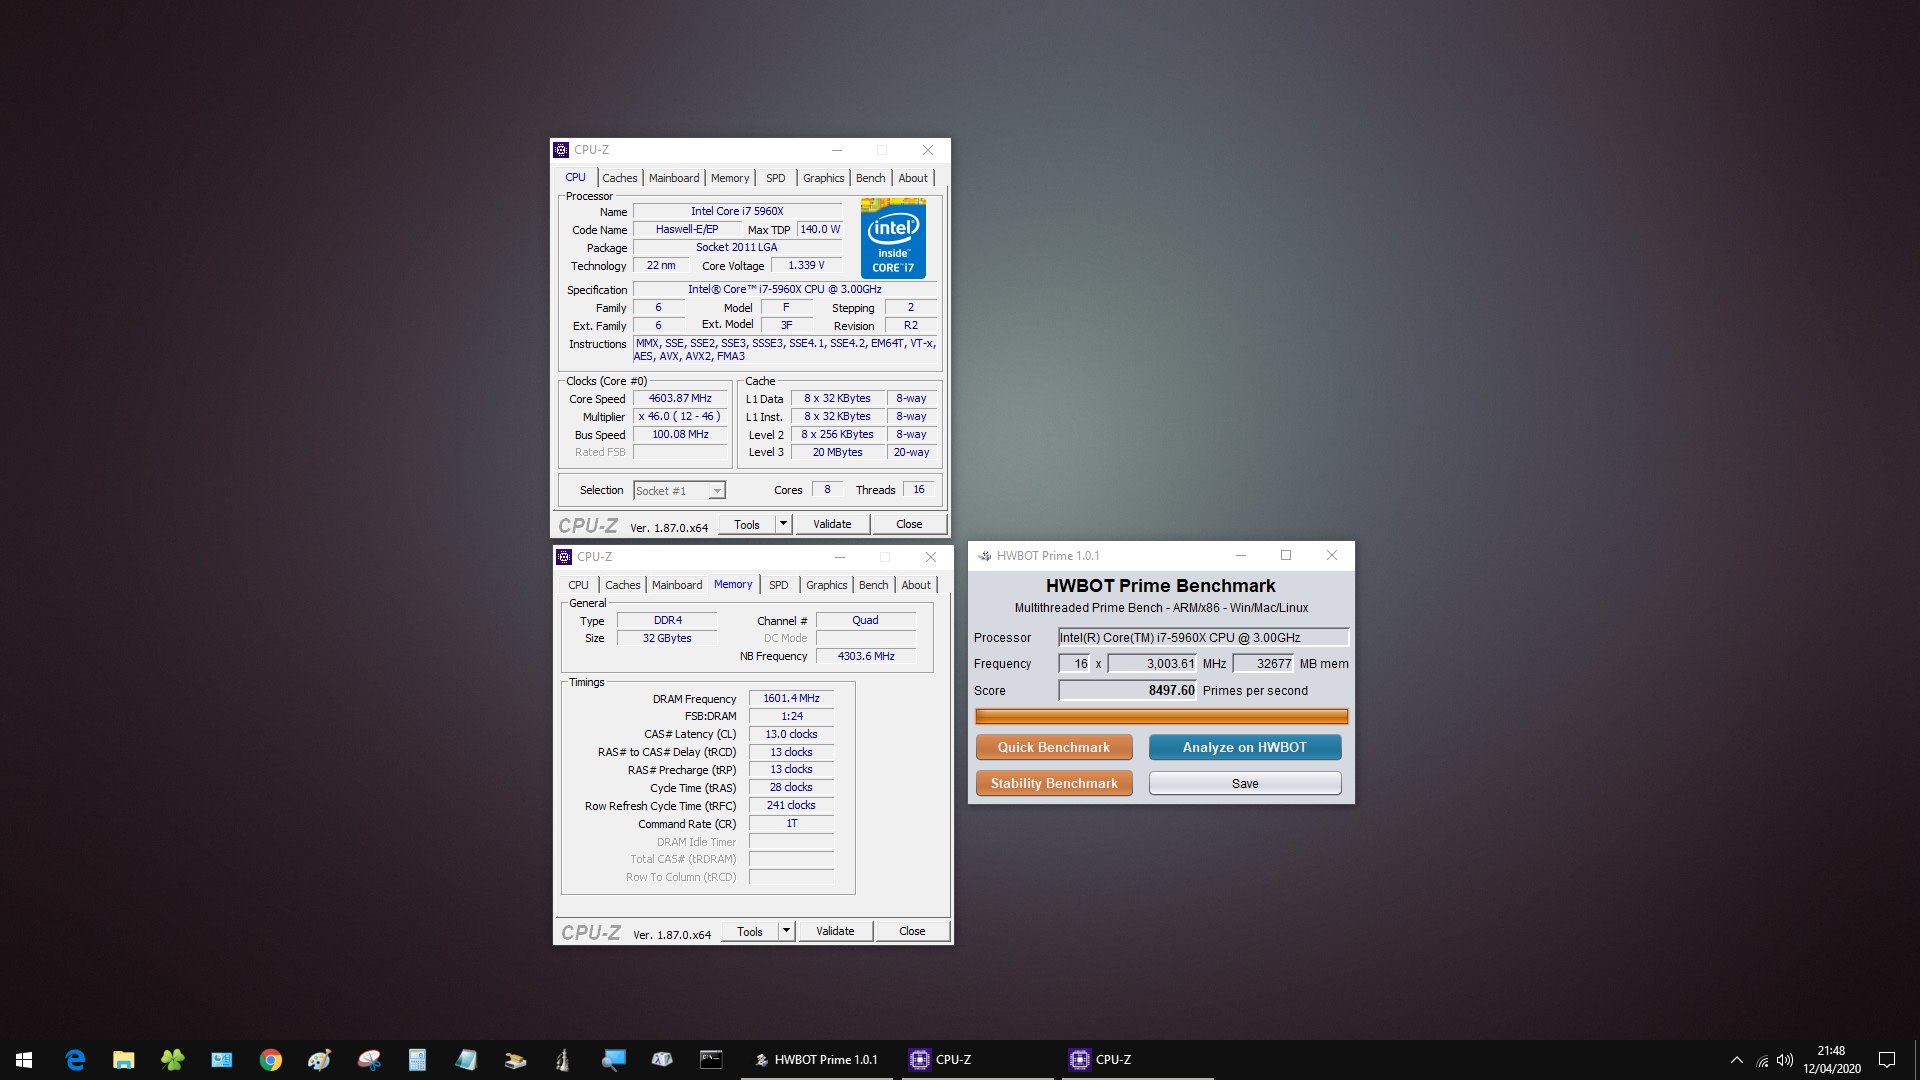Open Microsoft Edge from taskbar
The height and width of the screenshot is (1080, 1920).
[75, 1059]
